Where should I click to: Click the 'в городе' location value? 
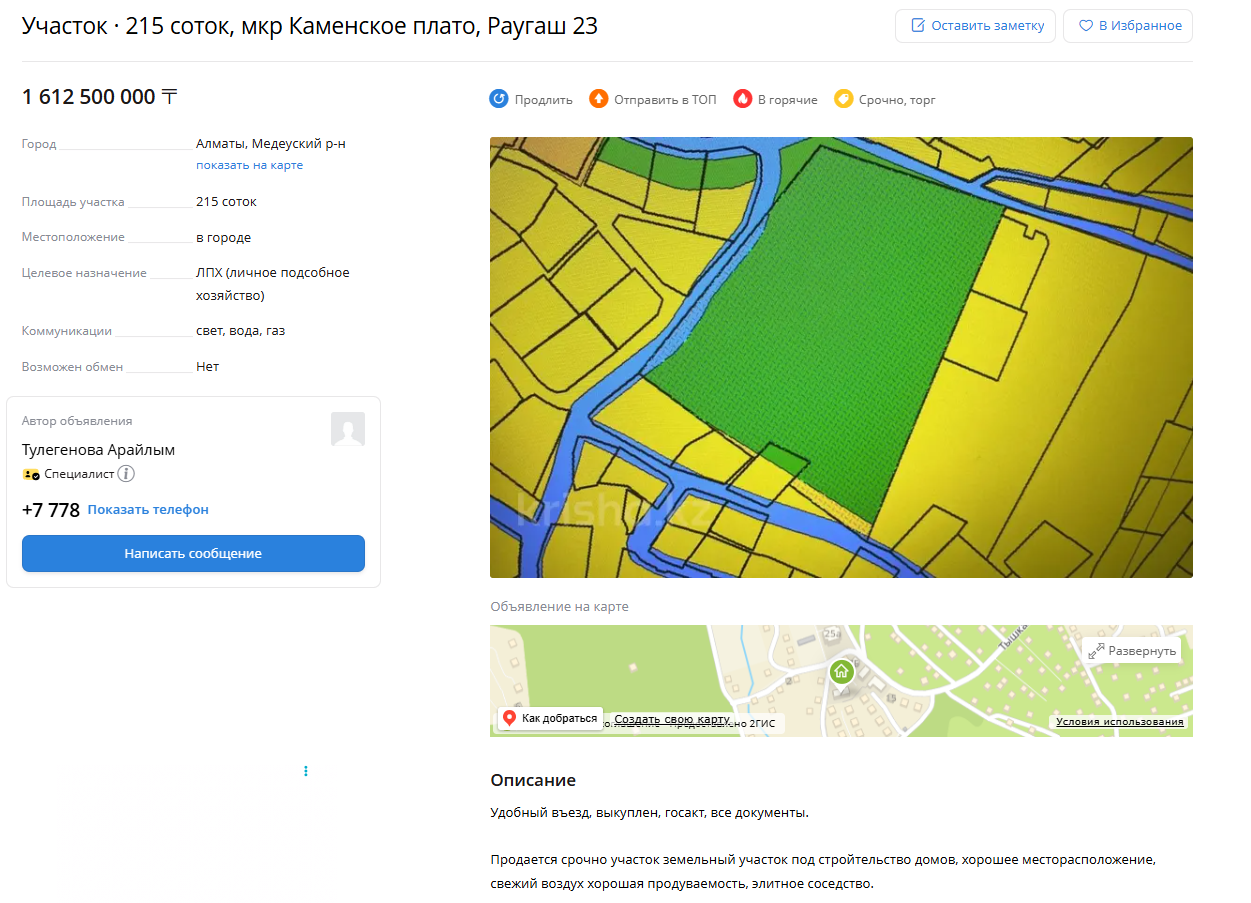tap(223, 238)
